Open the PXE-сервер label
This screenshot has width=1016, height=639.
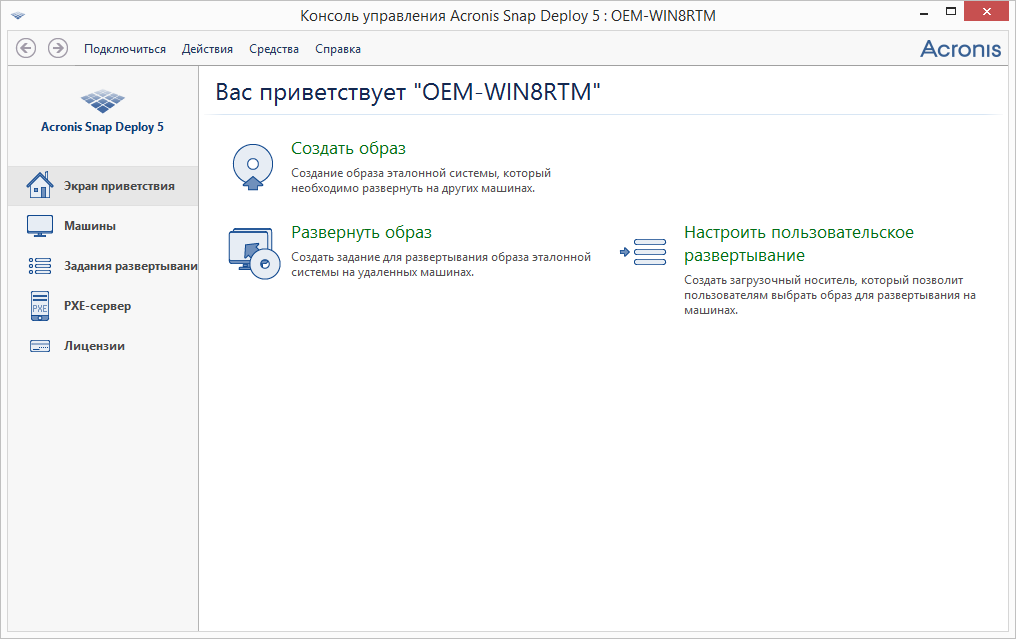[97, 306]
